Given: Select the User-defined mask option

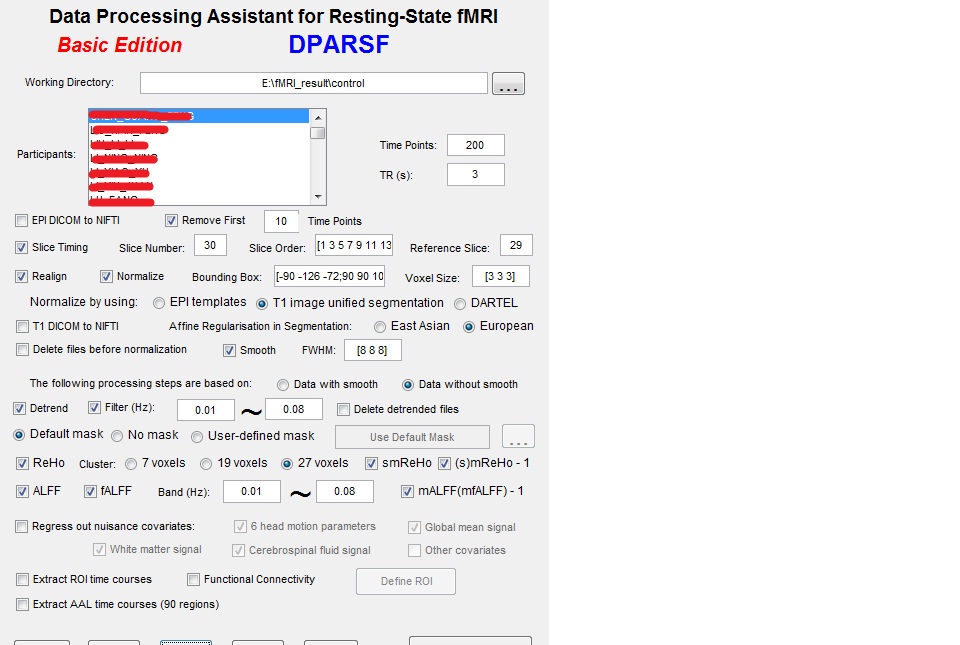Looking at the screenshot, I should pyautogui.click(x=197, y=436).
